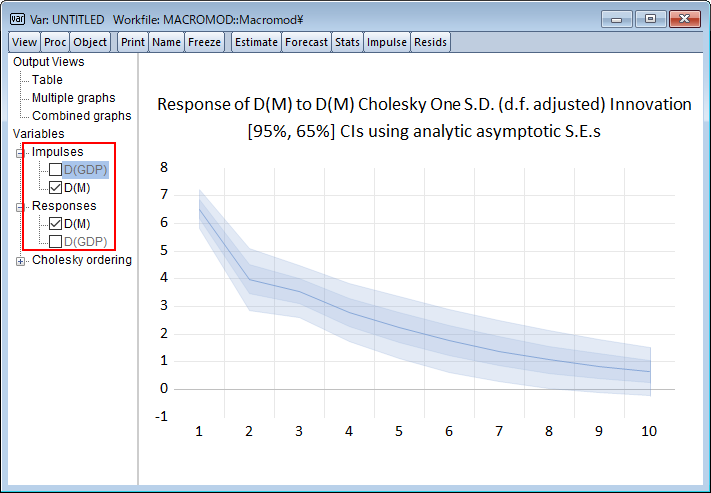
Task: Click the Forecast button
Action: coord(307,42)
